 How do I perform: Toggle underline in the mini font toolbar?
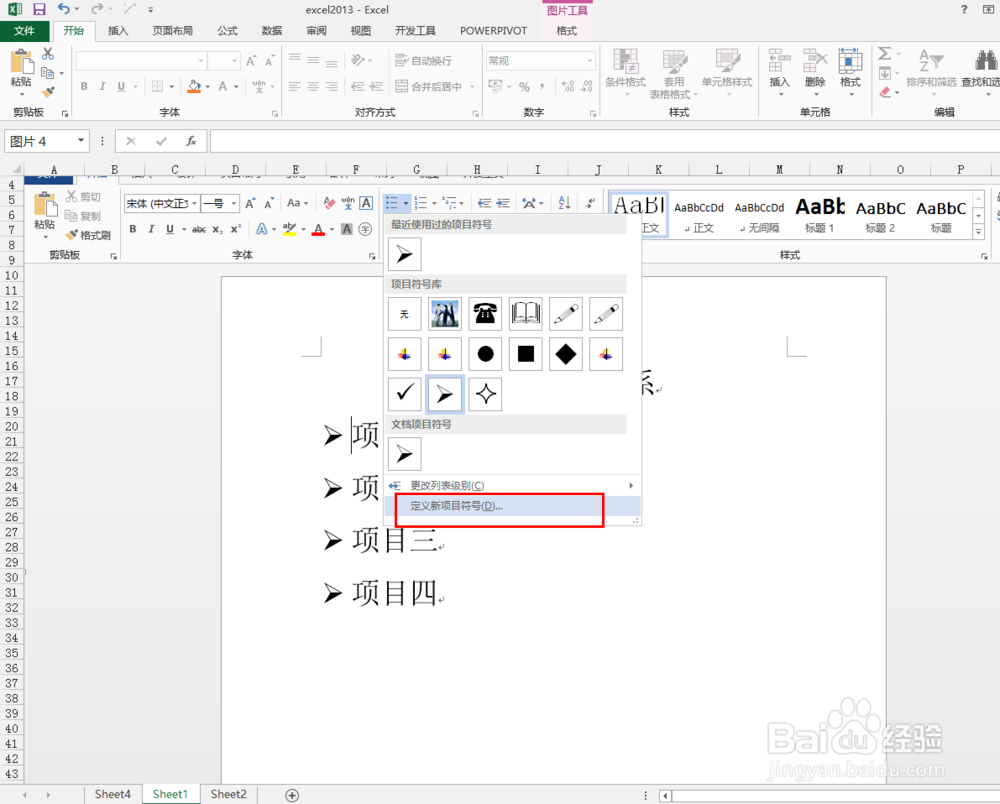pos(170,229)
